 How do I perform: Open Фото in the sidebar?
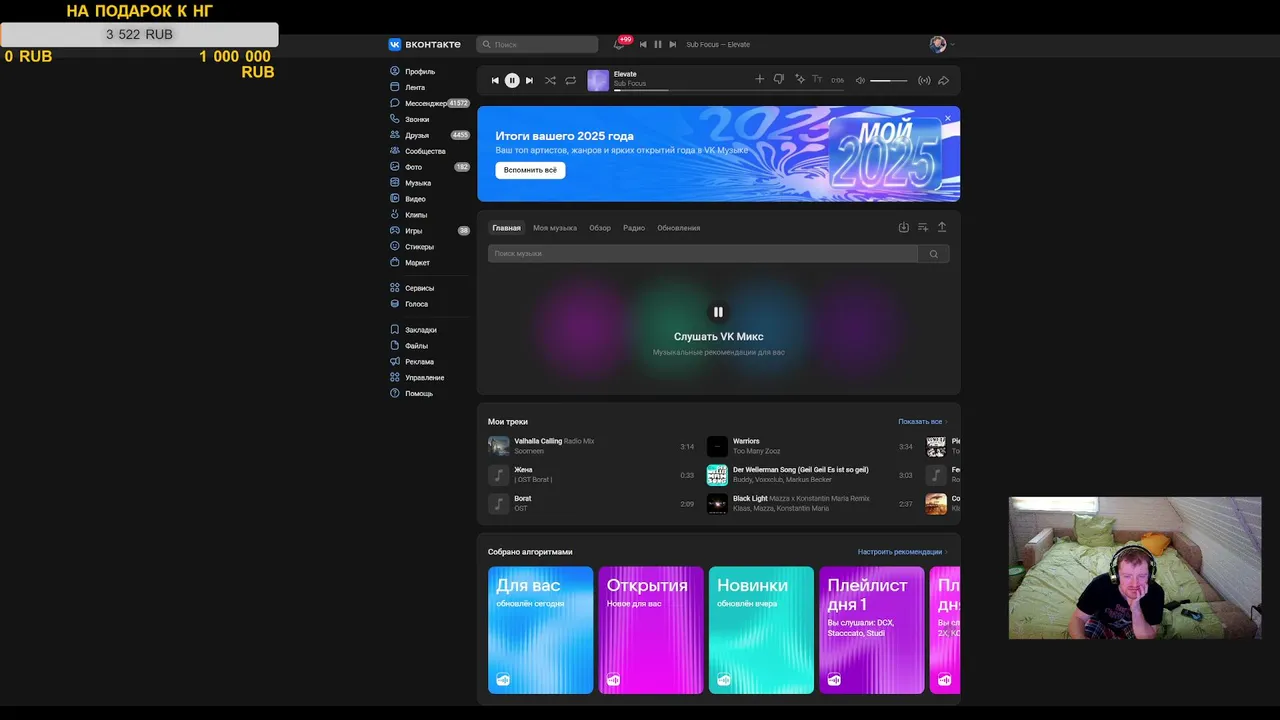429,168
